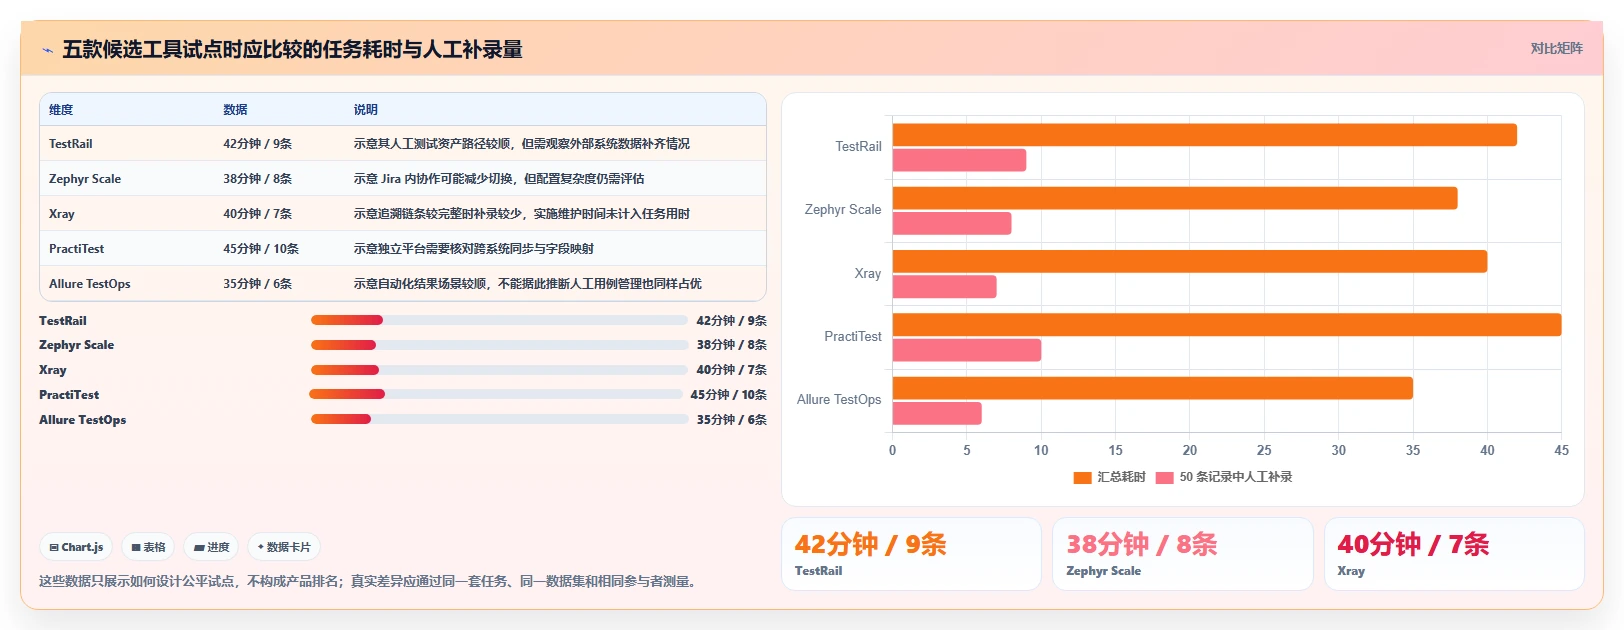This screenshot has height=630, width=1624.
Task: Open the Xray 40分钟 / 7条 data card
Action: coord(1454,554)
